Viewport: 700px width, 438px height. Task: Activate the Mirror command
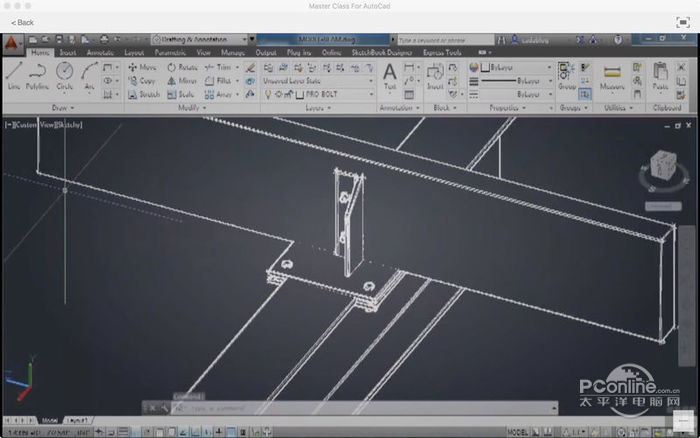tap(182, 81)
